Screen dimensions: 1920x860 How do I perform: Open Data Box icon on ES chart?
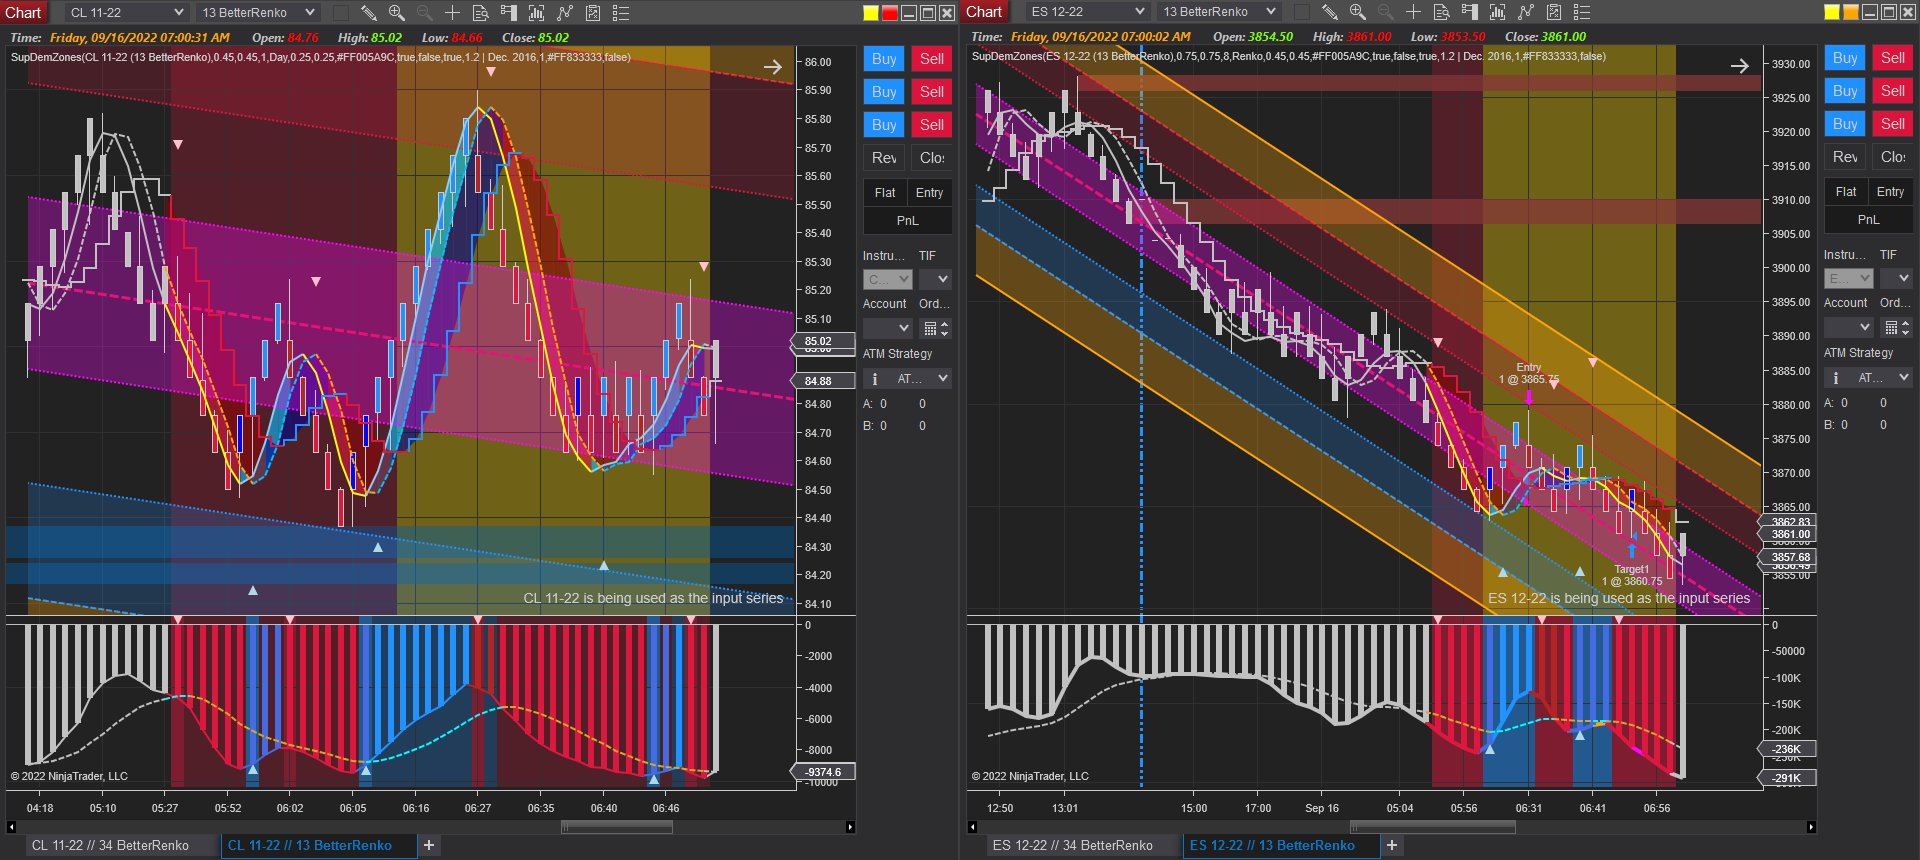click(x=1441, y=12)
